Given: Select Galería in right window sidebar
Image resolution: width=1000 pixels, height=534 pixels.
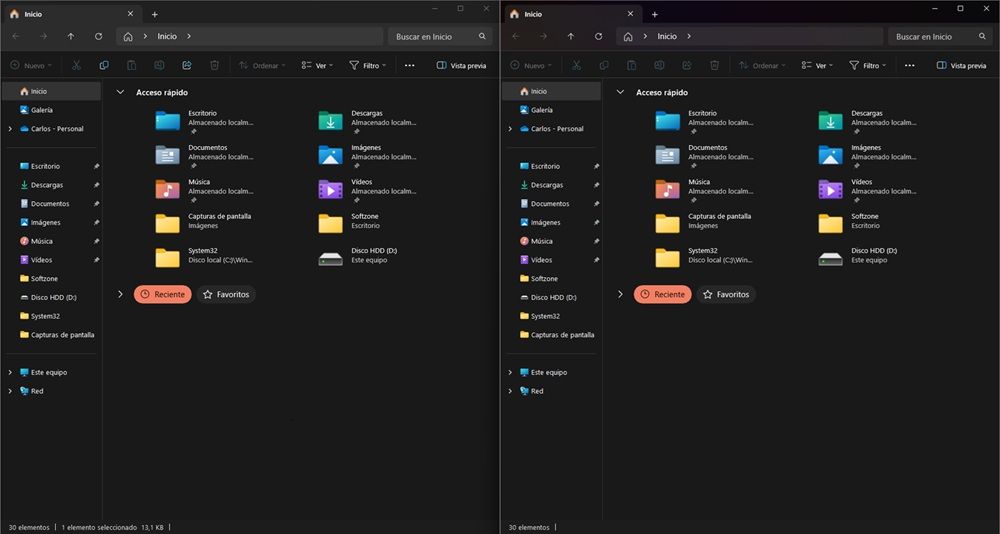Looking at the screenshot, I should tap(541, 110).
